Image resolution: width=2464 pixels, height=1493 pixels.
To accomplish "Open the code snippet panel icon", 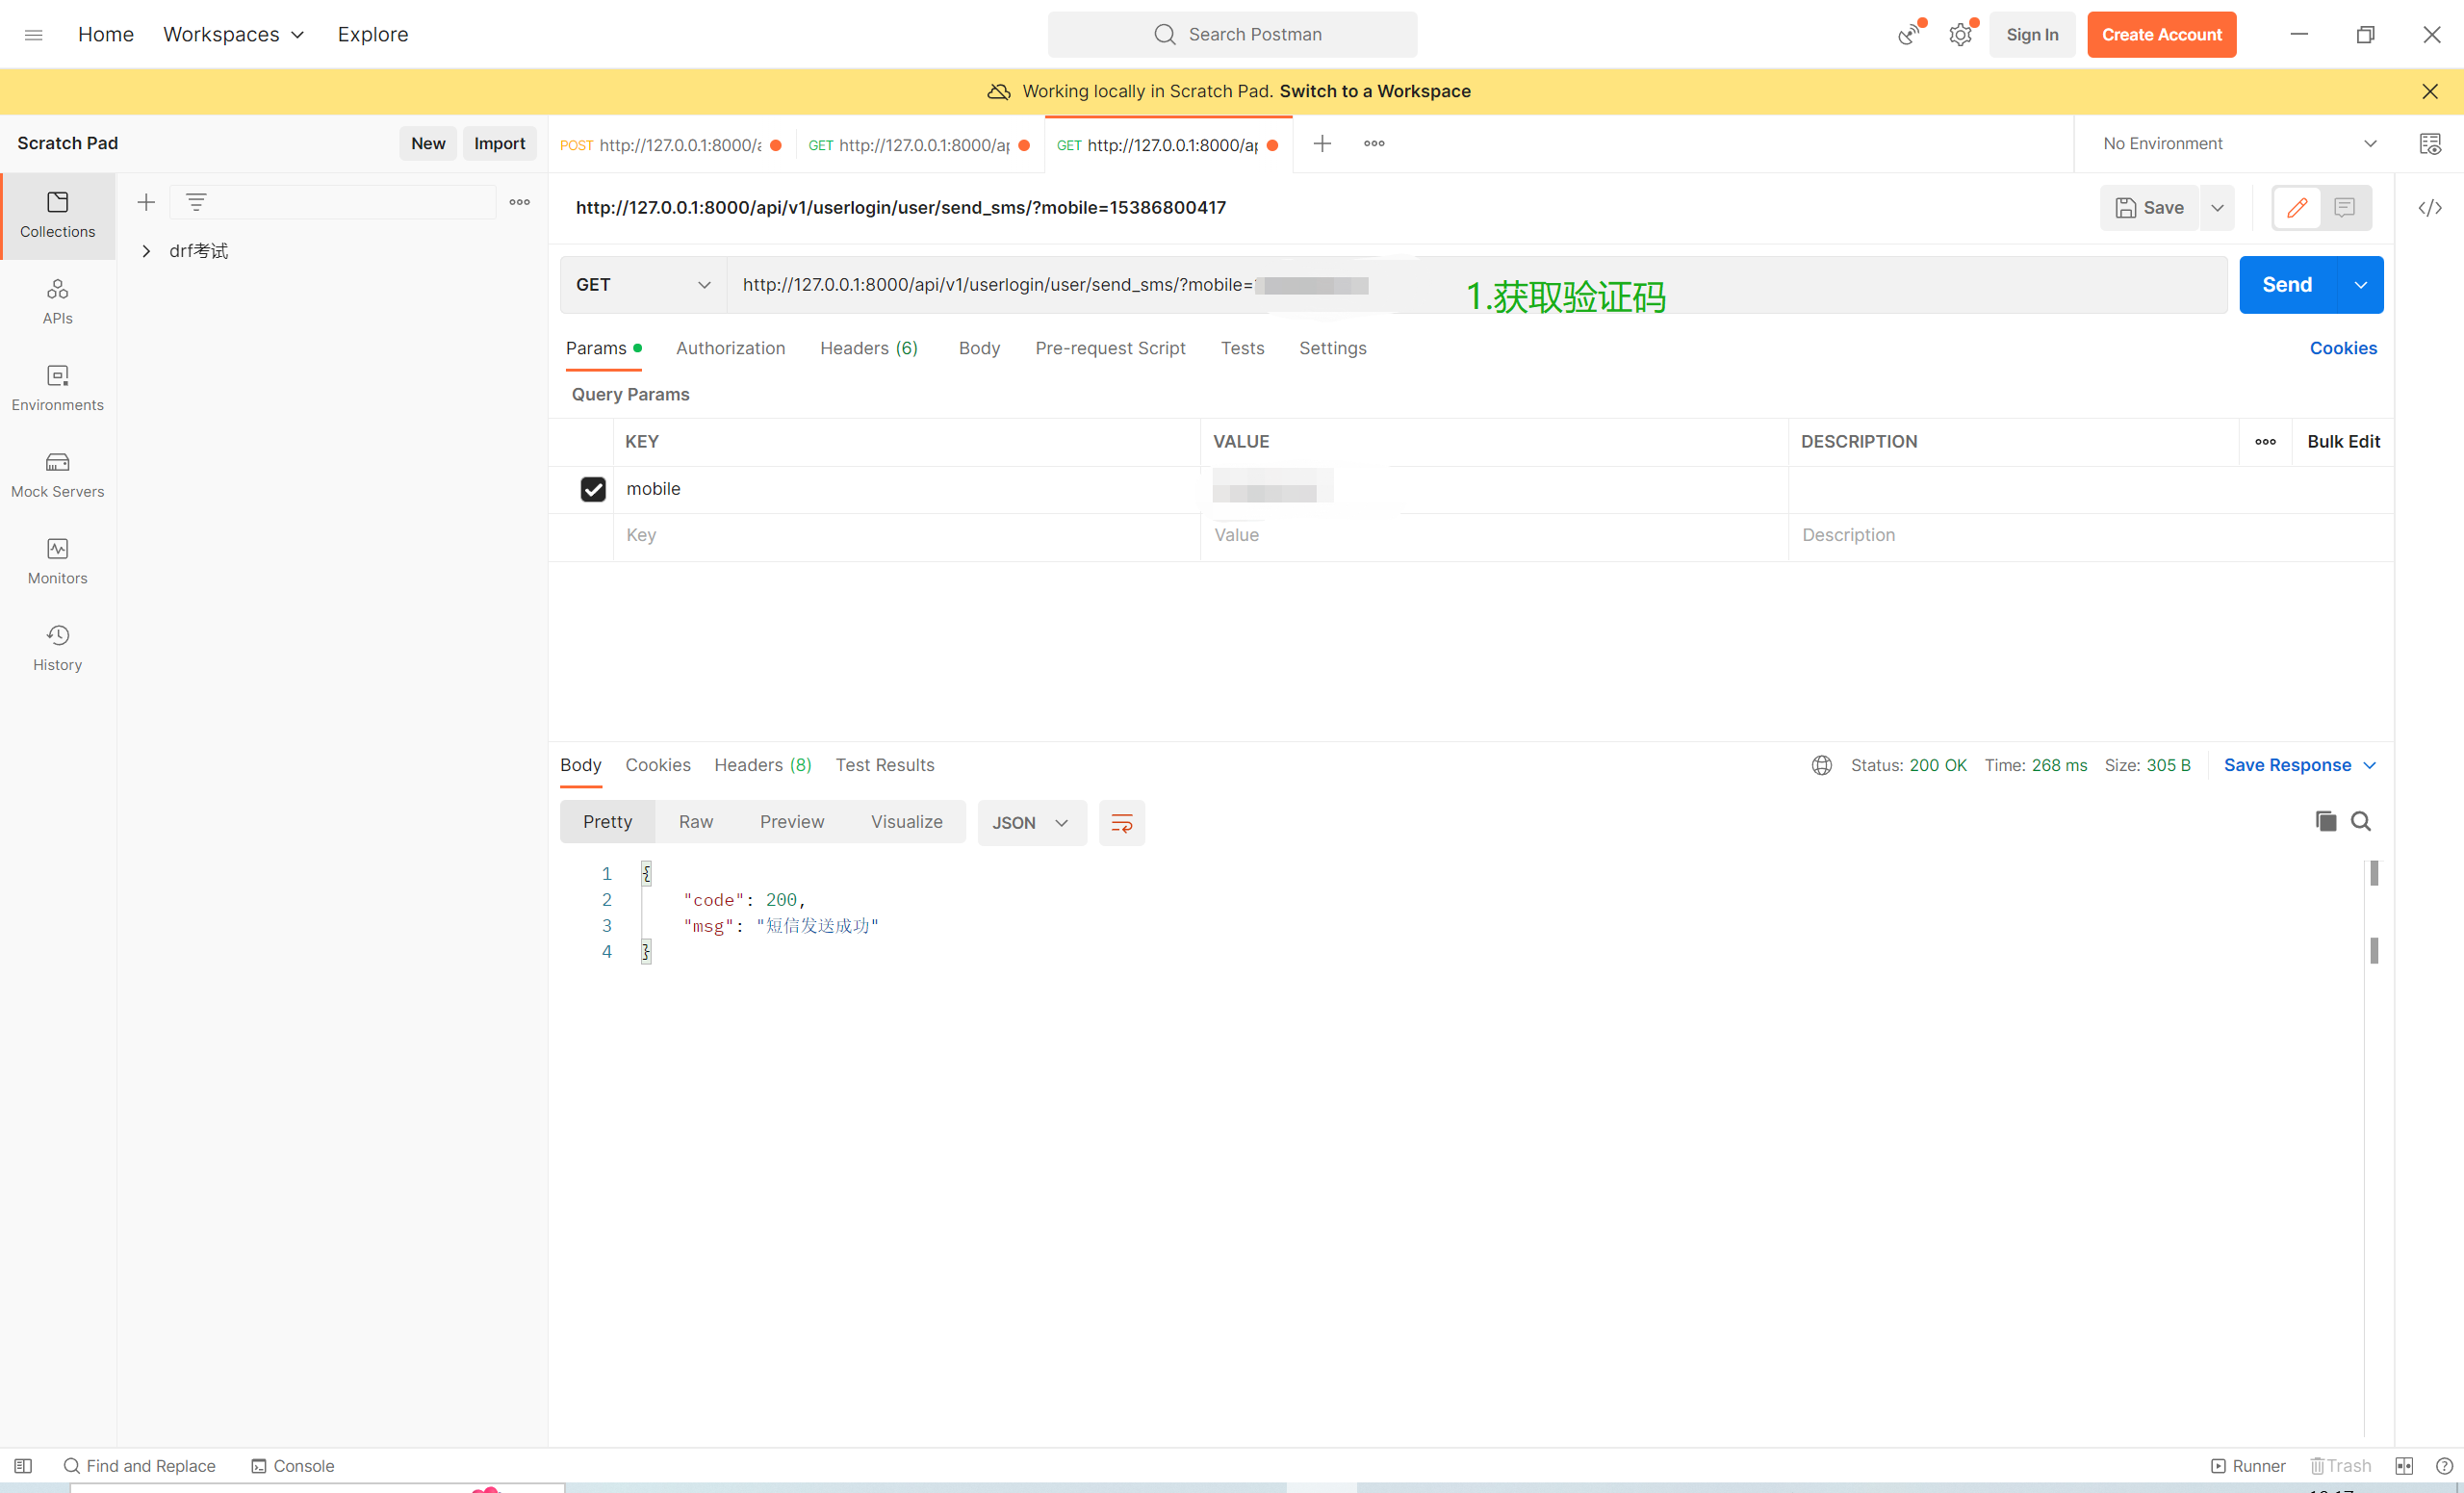I will click(2430, 208).
